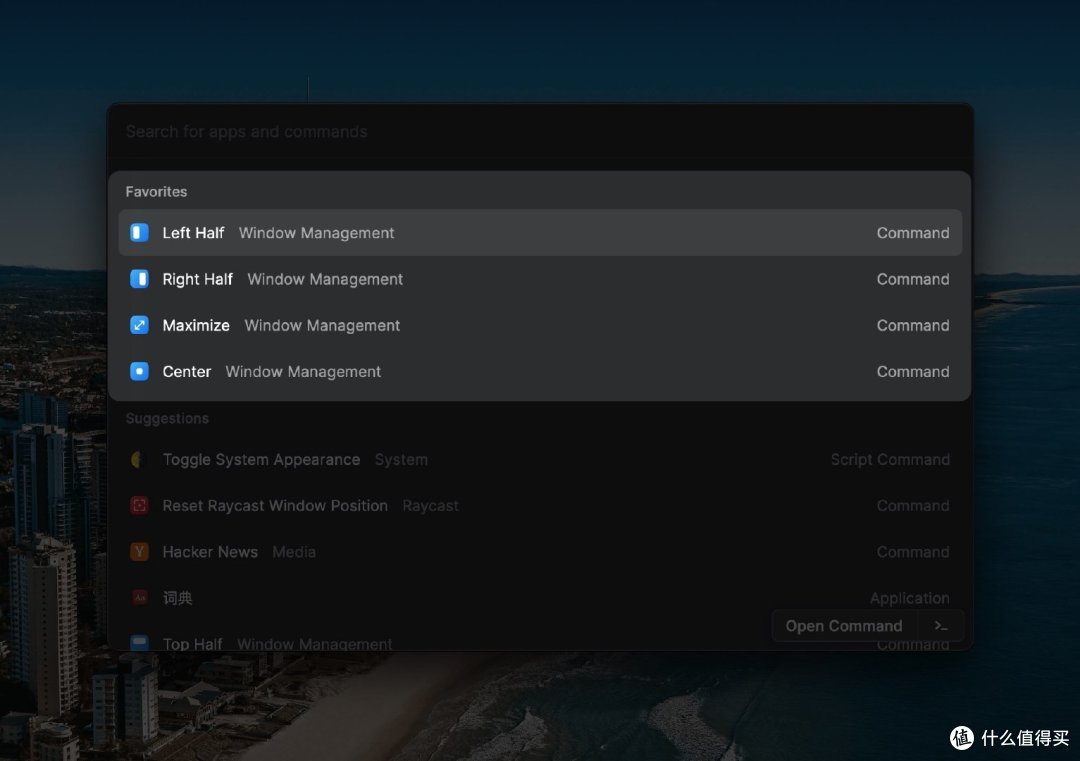Image resolution: width=1080 pixels, height=761 pixels.
Task: Click the Suggestions section header
Action: (167, 418)
